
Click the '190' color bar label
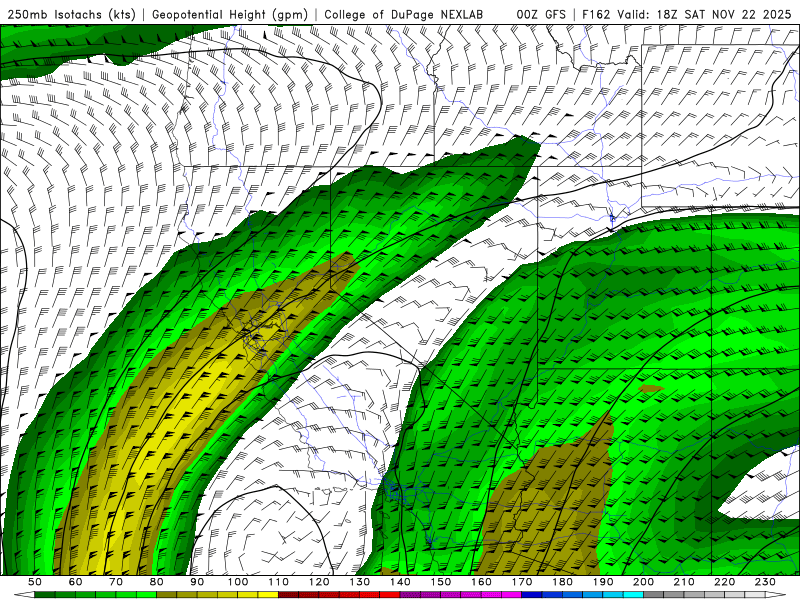click(x=603, y=582)
